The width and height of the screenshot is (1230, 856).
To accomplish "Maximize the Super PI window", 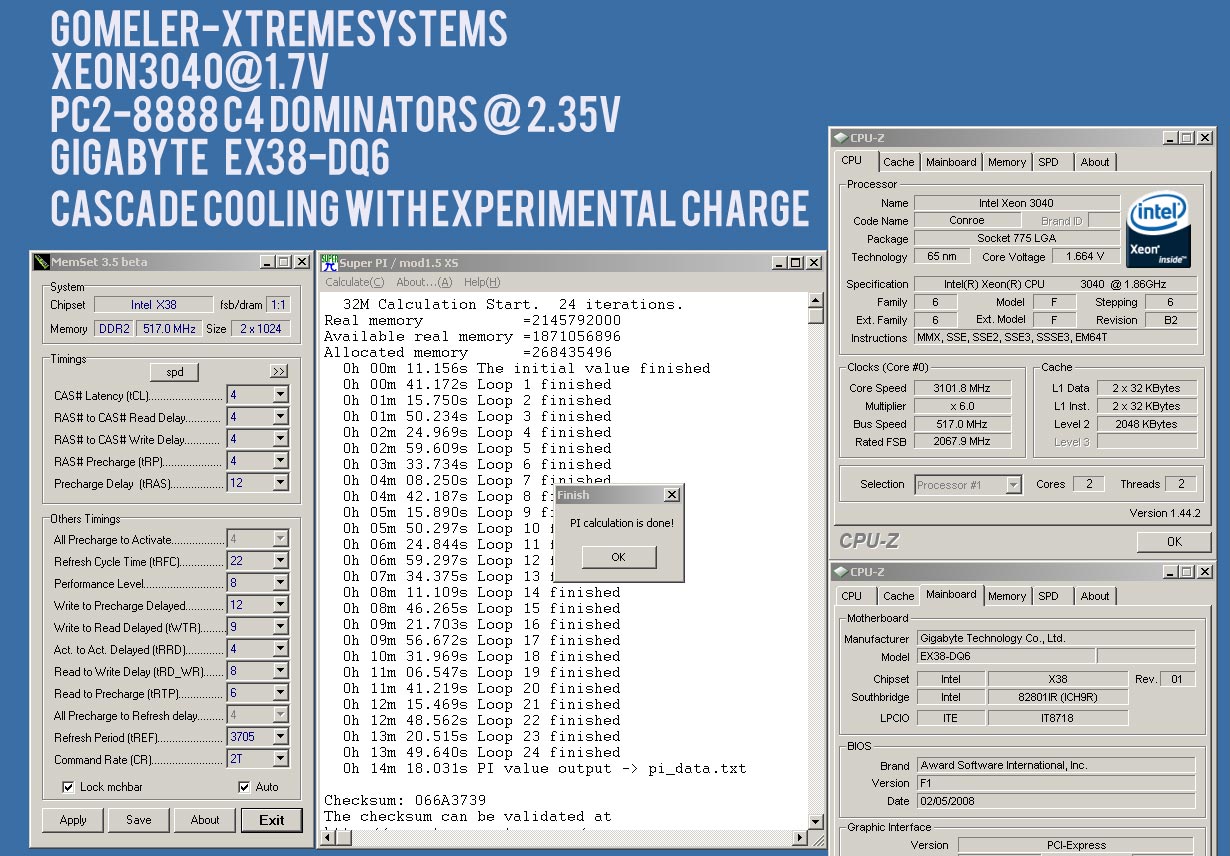I will click(x=797, y=262).
